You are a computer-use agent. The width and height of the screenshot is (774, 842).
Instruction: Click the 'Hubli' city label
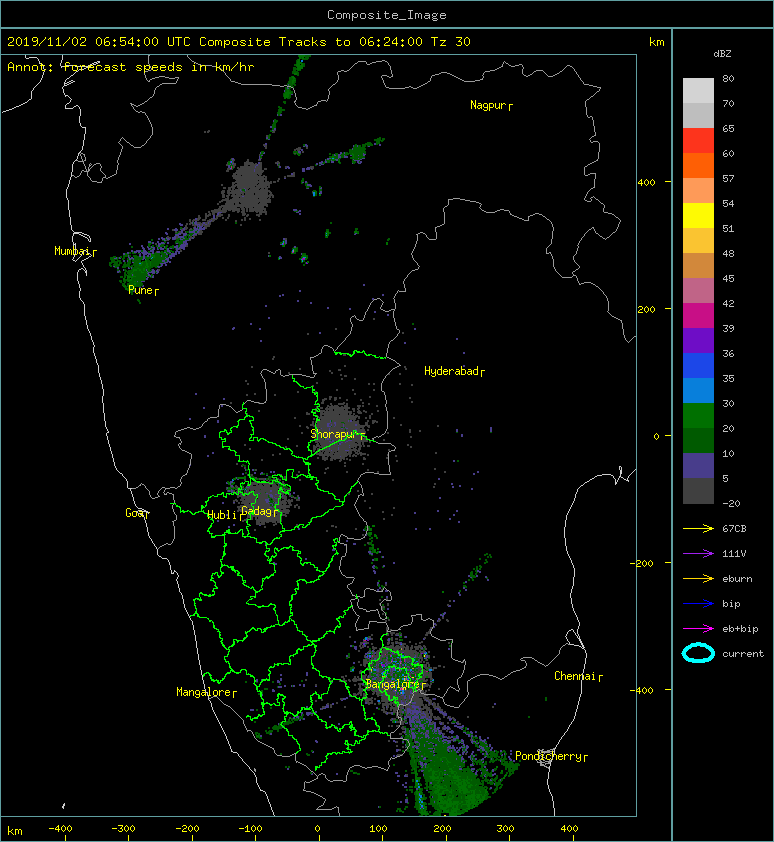coord(224,515)
